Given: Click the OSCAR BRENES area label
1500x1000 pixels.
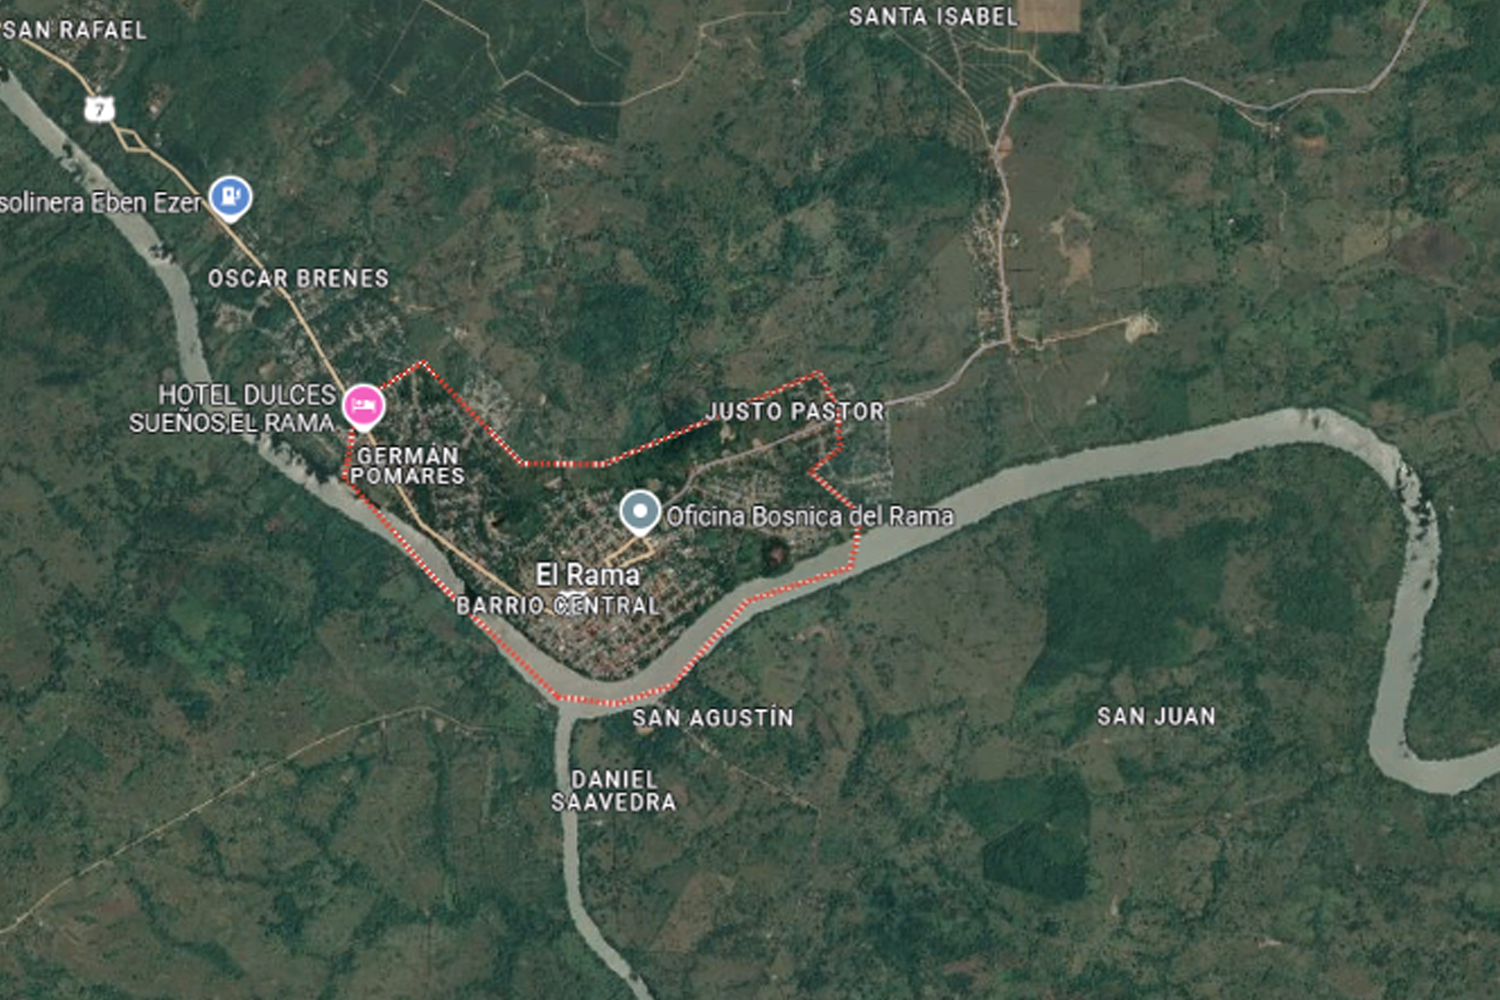Looking at the screenshot, I should click(298, 278).
